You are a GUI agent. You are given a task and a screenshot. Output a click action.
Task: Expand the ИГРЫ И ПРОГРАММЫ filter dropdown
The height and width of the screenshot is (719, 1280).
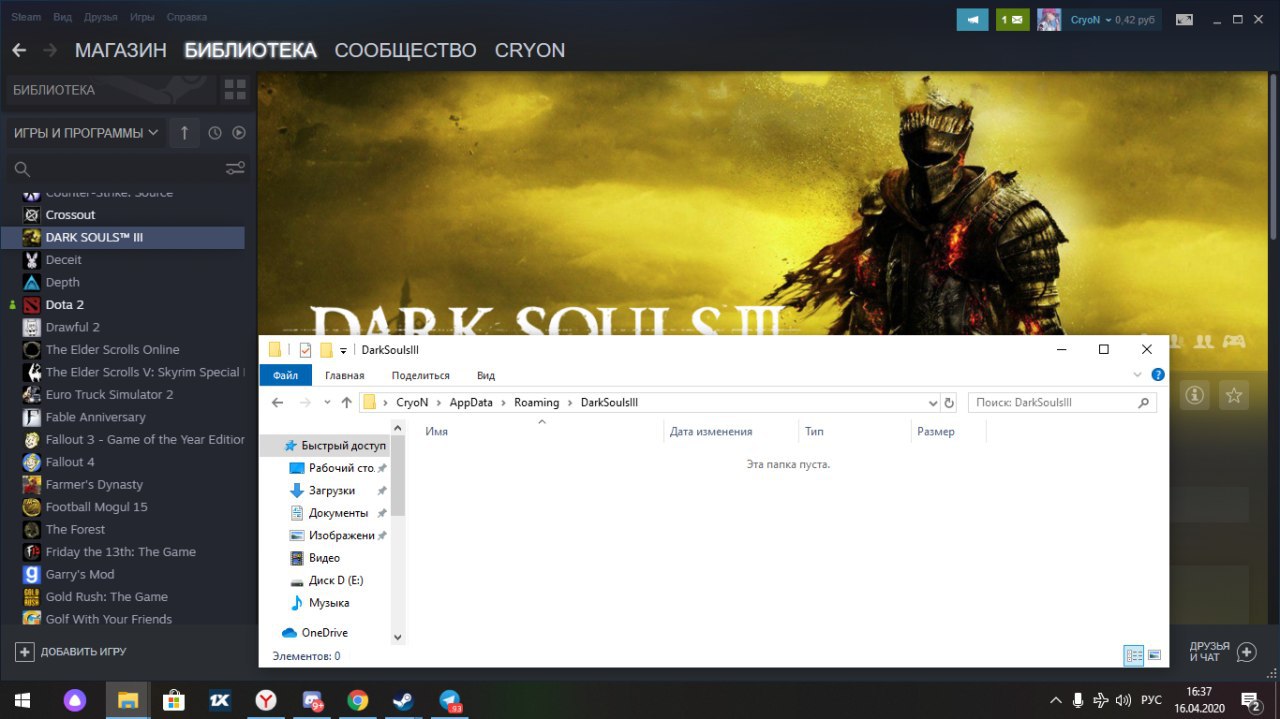tap(86, 133)
